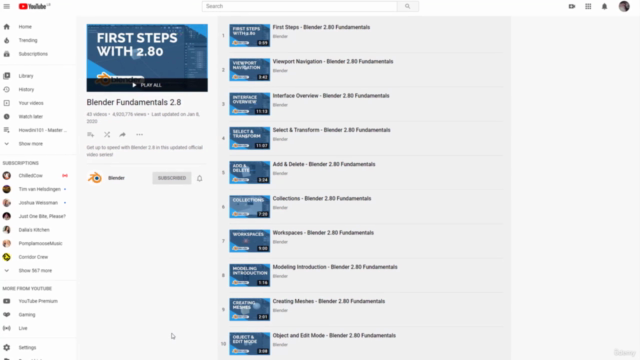Open Collections video thumbnail

pyautogui.click(x=249, y=207)
